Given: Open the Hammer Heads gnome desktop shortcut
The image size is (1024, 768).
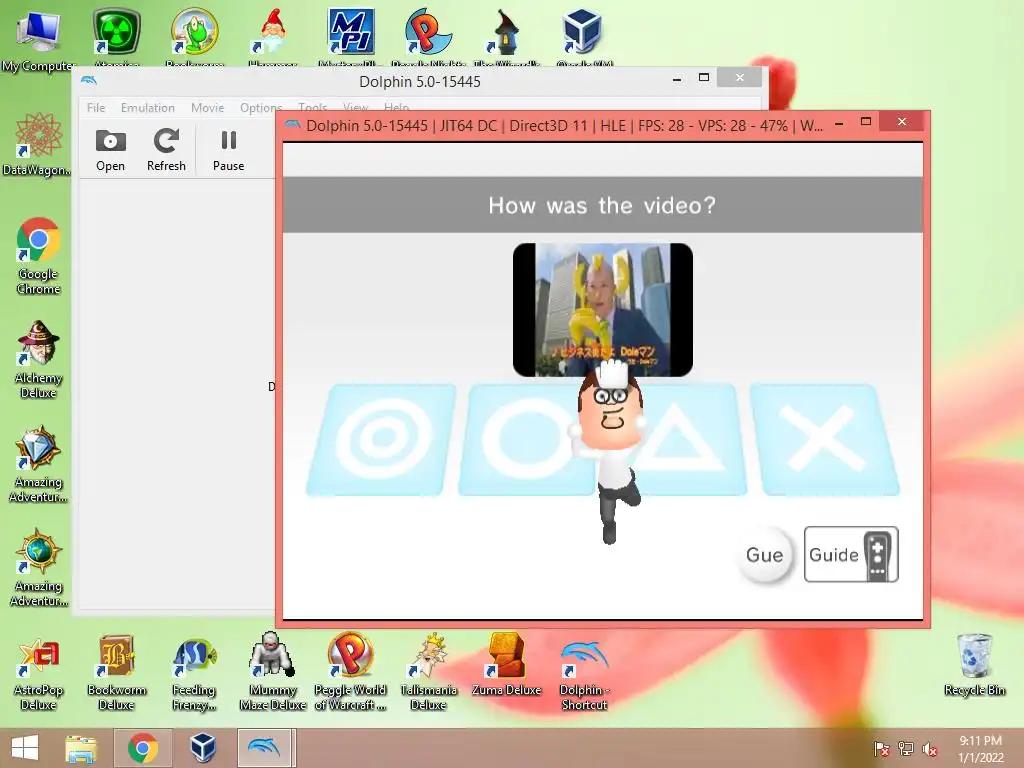Looking at the screenshot, I should coord(273,37).
